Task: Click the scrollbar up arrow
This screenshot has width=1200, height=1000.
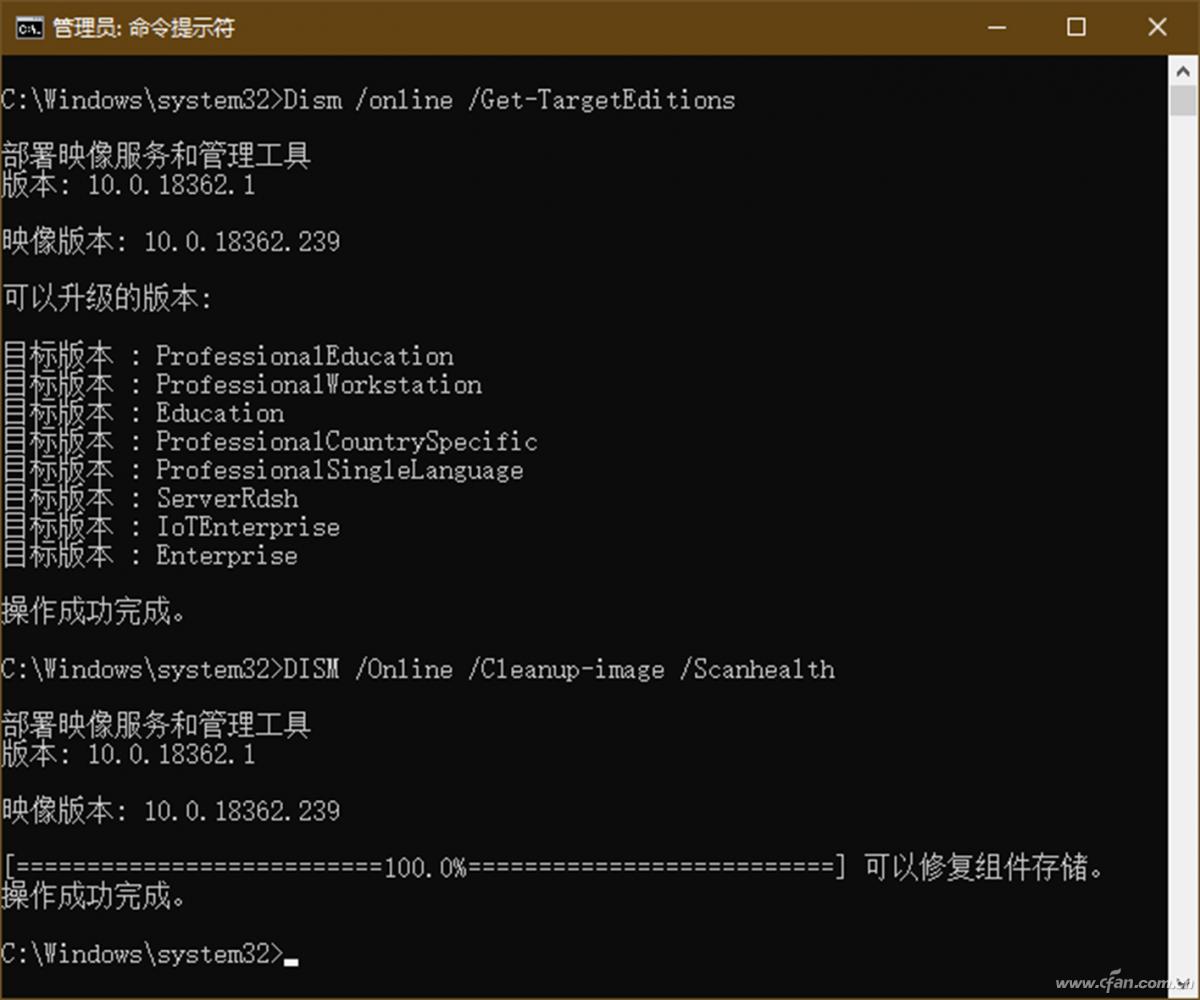Action: point(1181,71)
